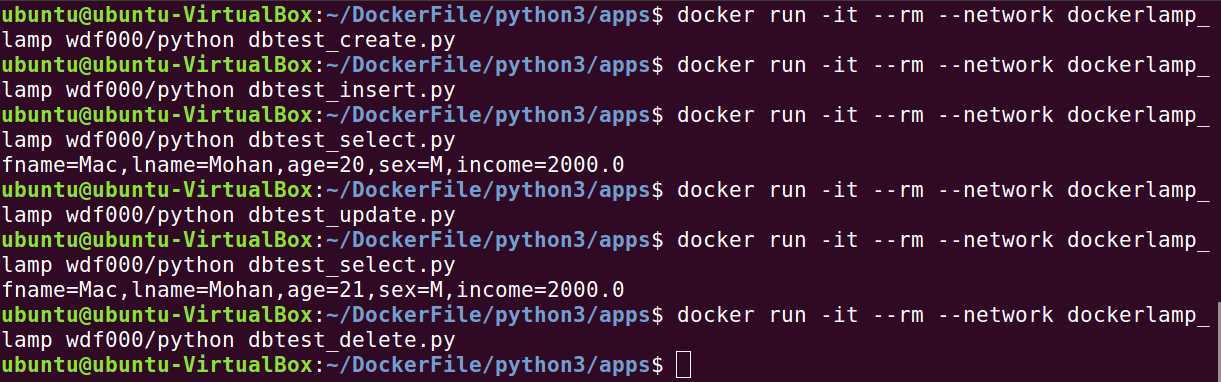Click the word lamp preceding wdf000/python dbtest_update.py
The width and height of the screenshot is (1221, 382).
click(27, 215)
